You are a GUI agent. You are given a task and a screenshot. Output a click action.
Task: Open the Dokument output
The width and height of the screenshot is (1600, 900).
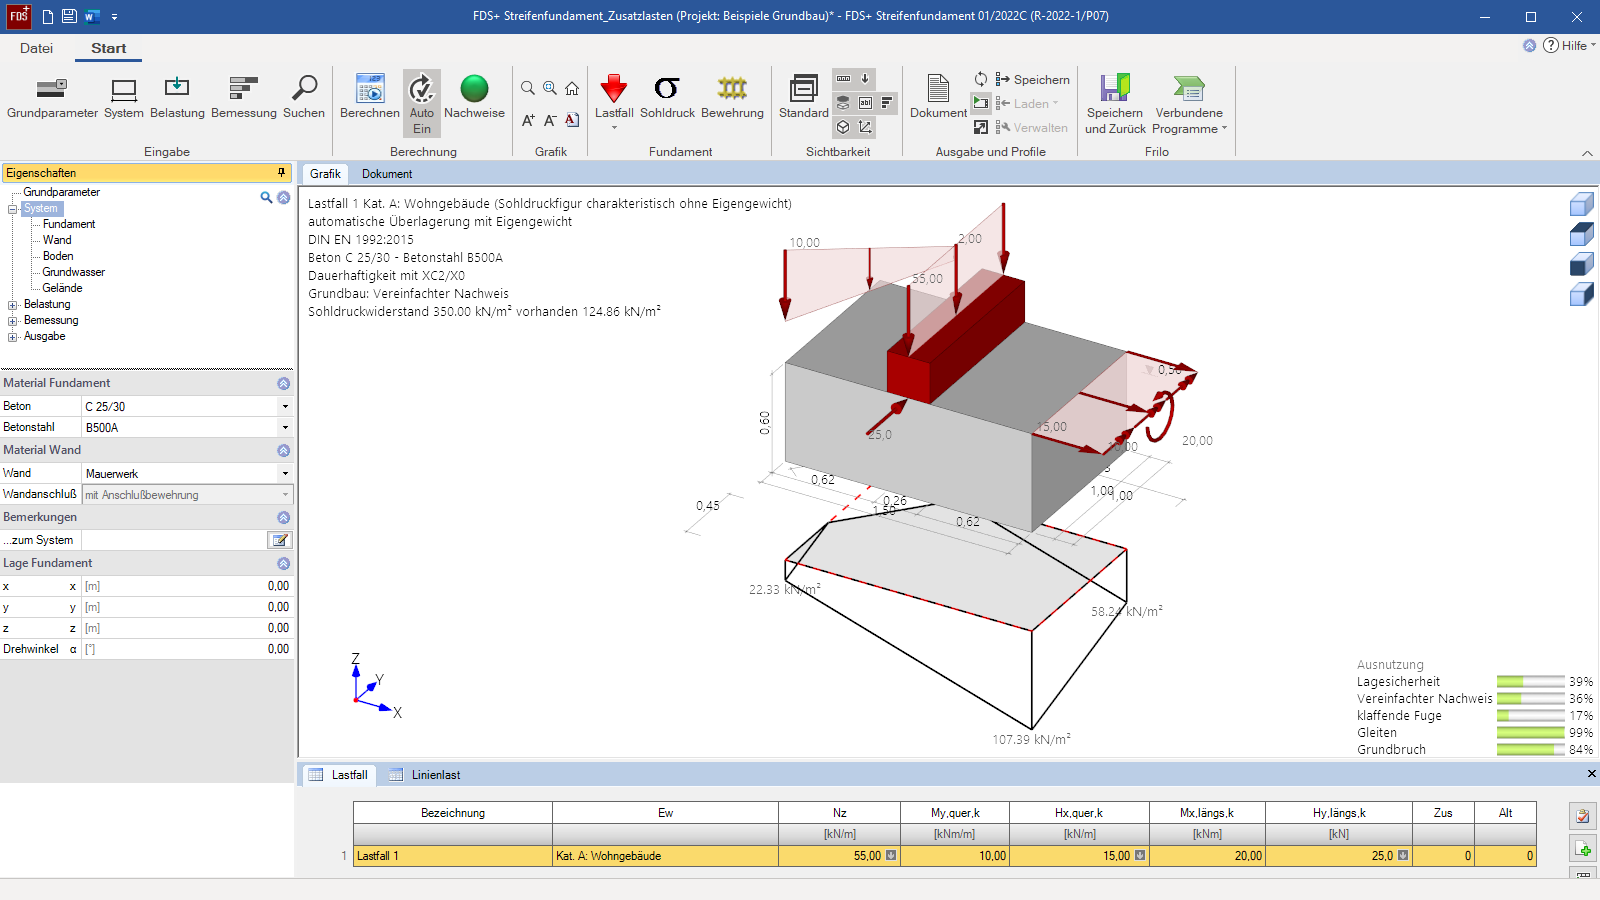(x=938, y=97)
